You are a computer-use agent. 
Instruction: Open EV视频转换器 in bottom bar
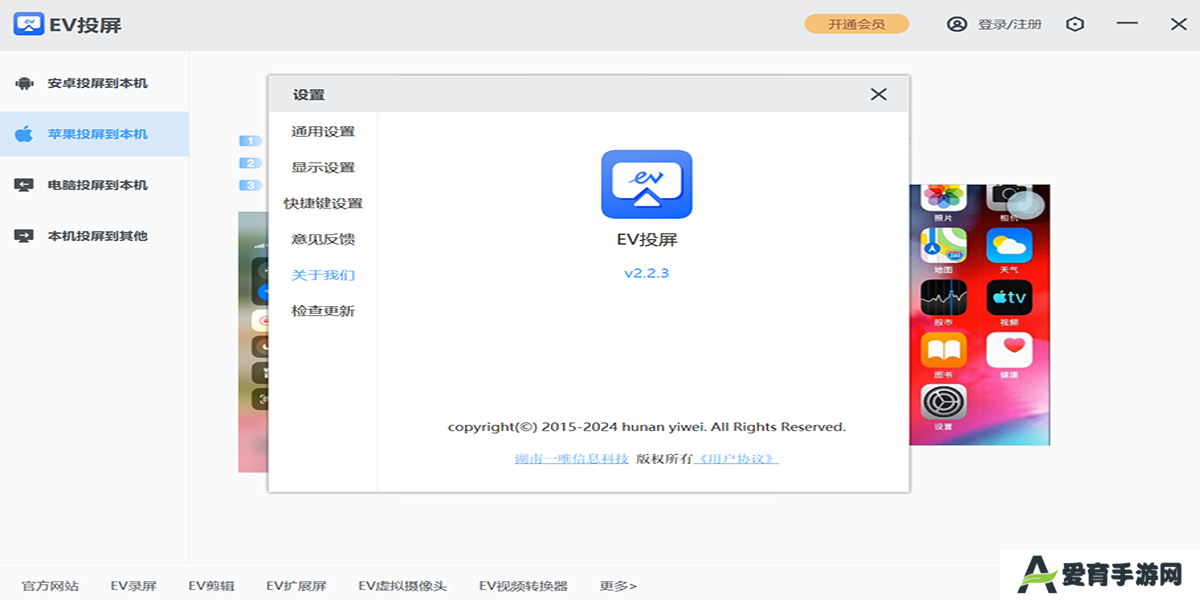click(x=523, y=586)
